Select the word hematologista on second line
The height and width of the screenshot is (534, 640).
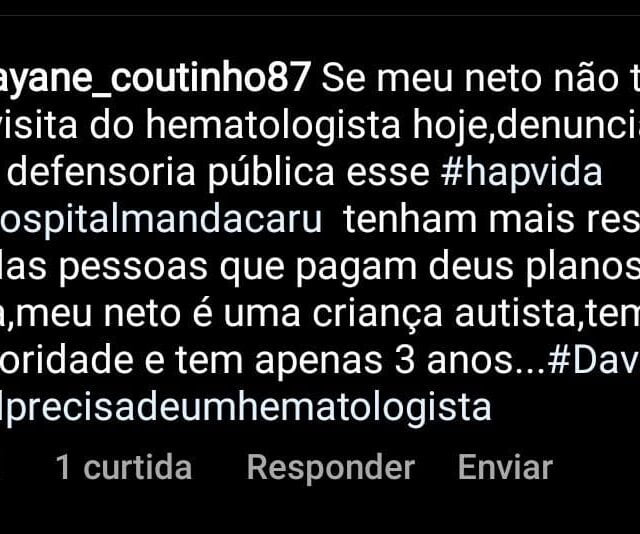click(x=273, y=126)
